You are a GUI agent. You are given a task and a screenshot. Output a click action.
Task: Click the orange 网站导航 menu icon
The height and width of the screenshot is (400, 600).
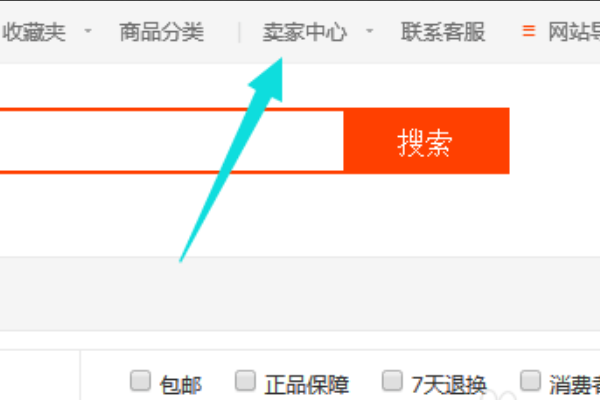[528, 31]
